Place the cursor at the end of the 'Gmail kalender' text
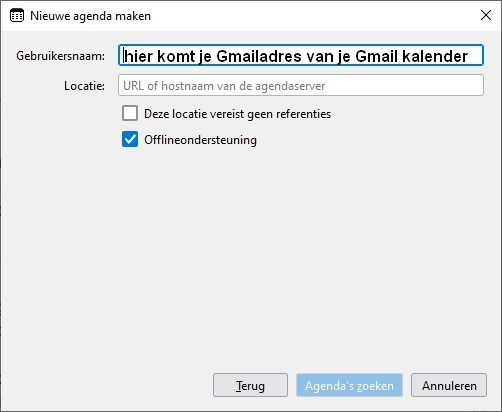The image size is (502, 412). pos(468,56)
